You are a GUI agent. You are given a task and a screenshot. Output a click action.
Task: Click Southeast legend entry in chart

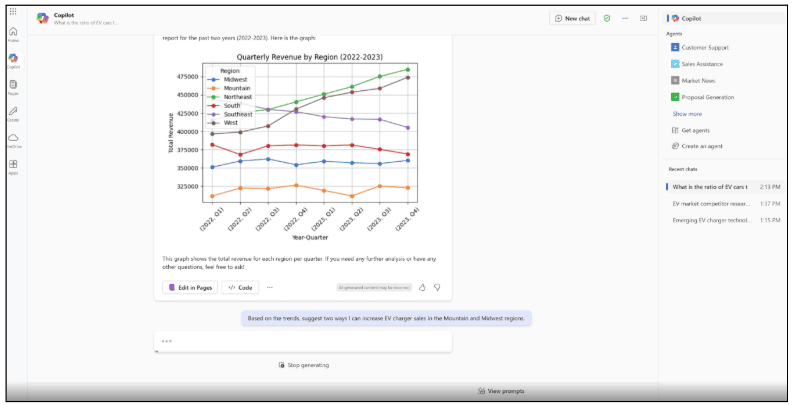point(230,114)
